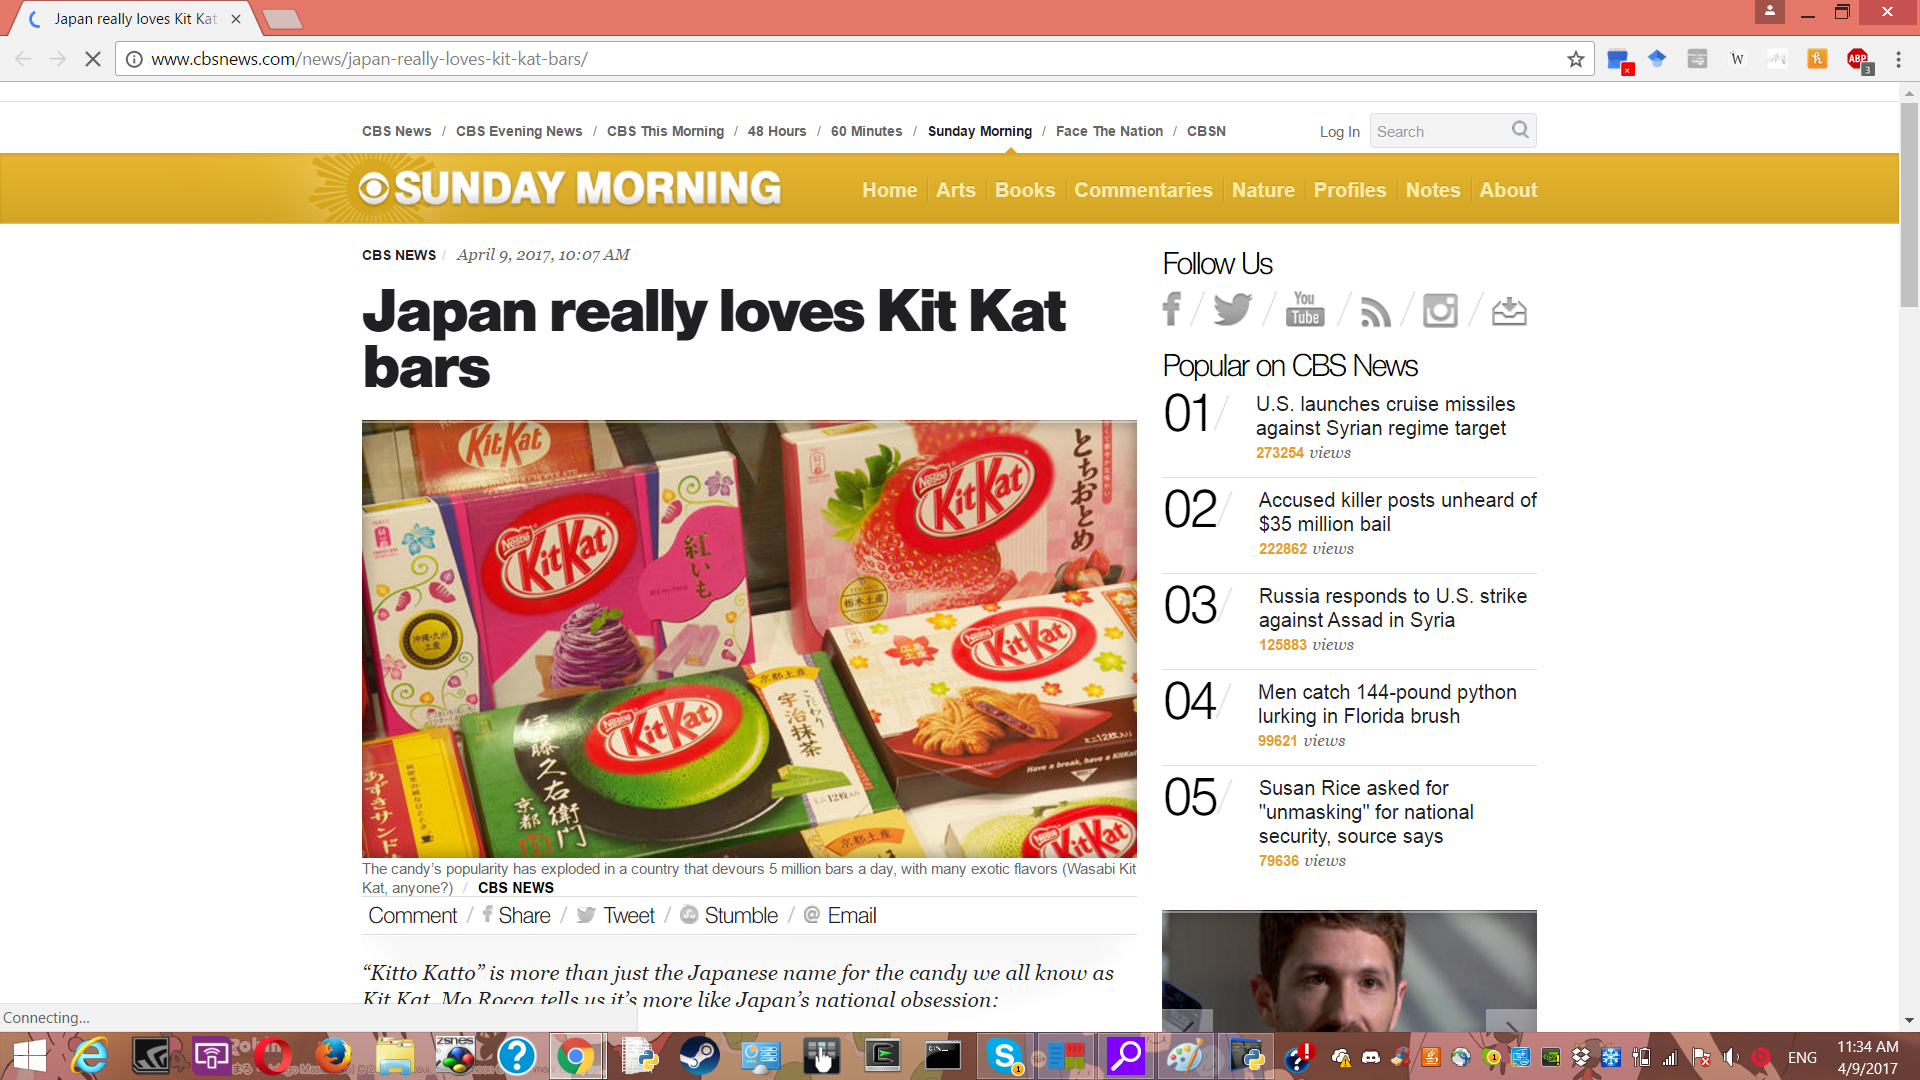Screen dimensions: 1920x1080
Task: Launch Steam from the taskbar
Action: tap(699, 1056)
